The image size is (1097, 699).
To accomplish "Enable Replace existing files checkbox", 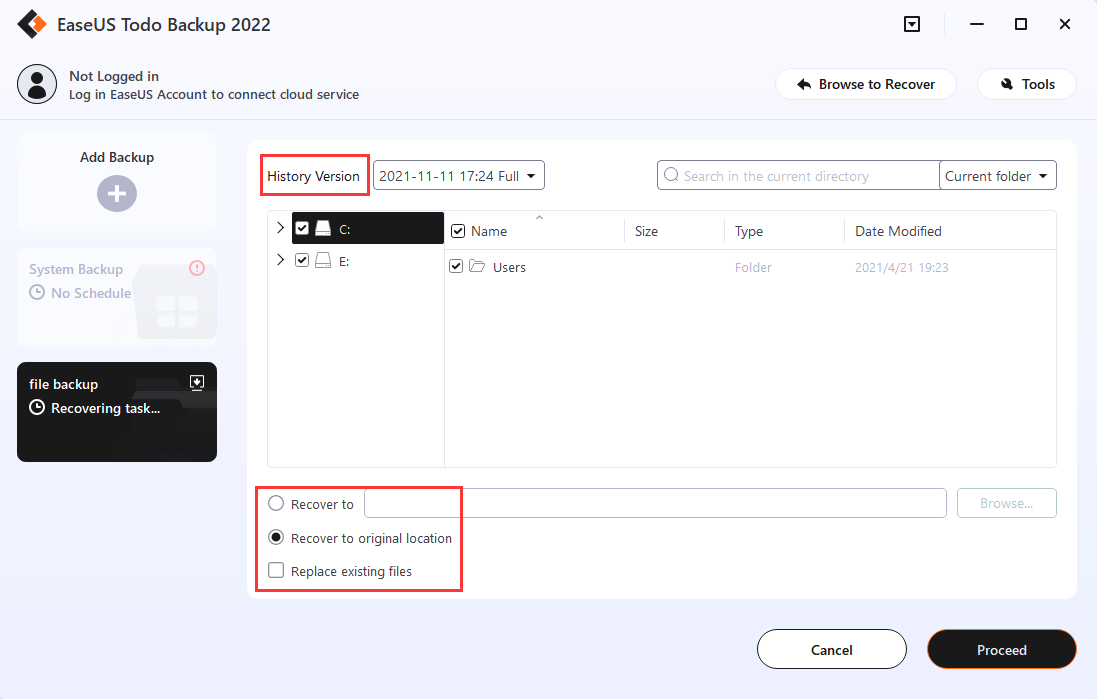I will [276, 570].
